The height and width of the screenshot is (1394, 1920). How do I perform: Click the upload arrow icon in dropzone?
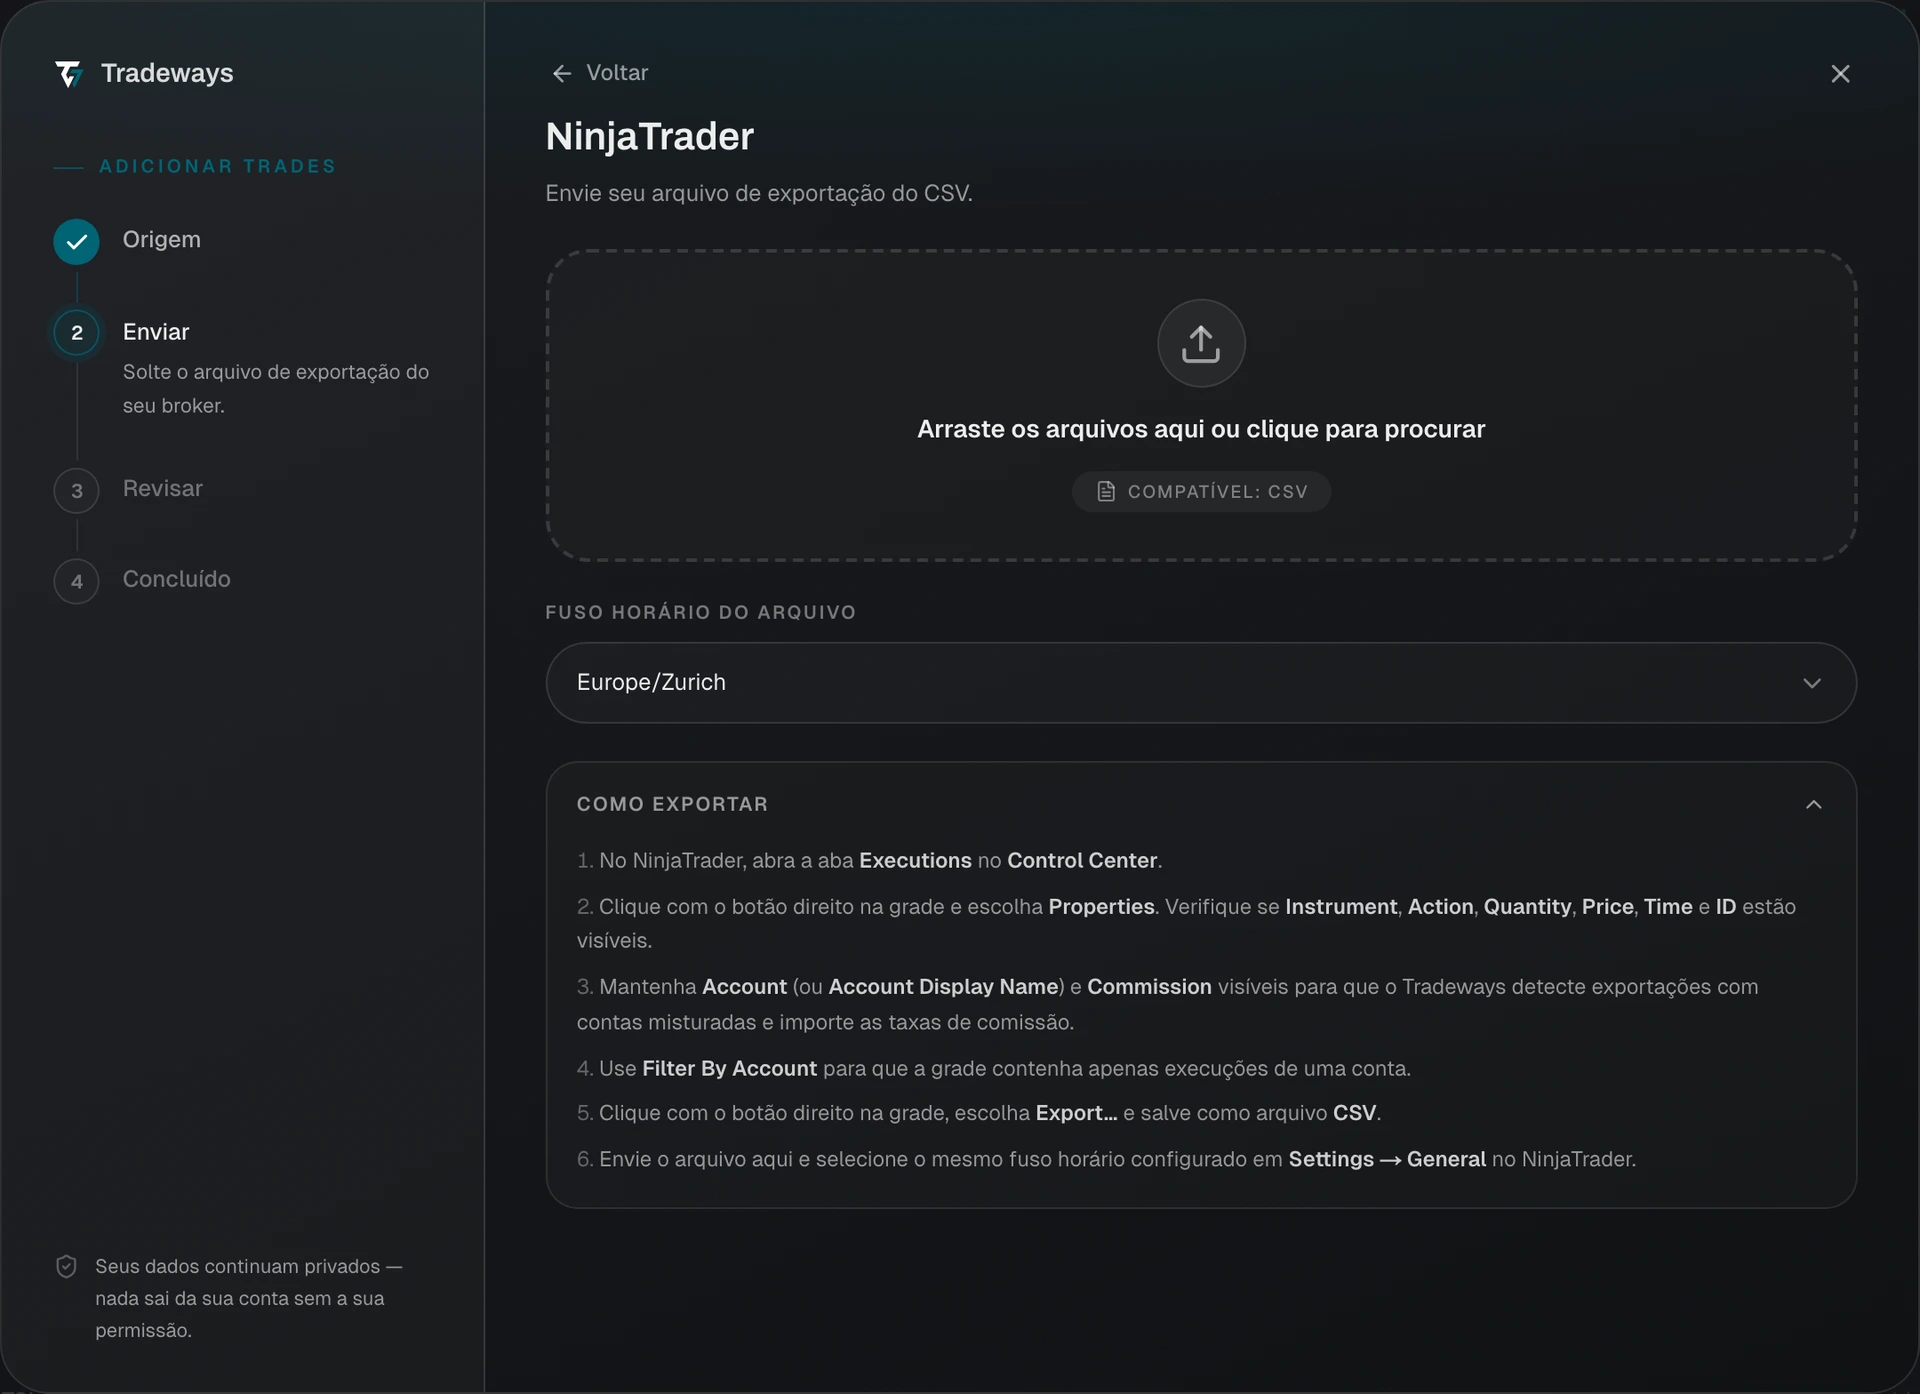coord(1201,343)
